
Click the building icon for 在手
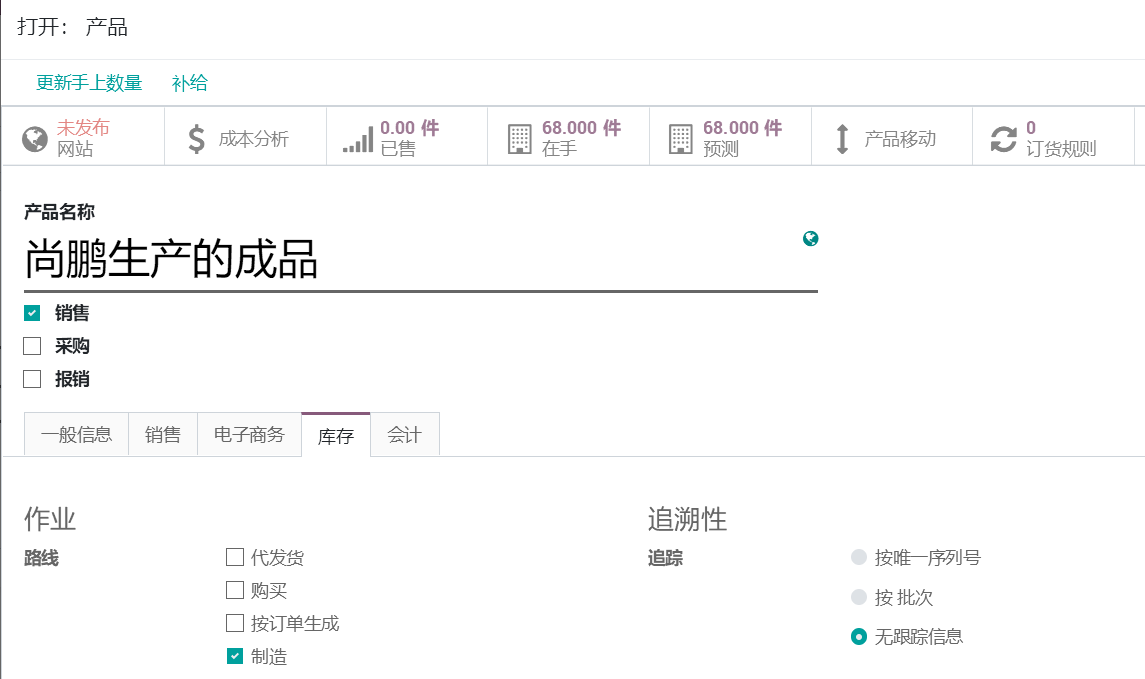click(x=520, y=139)
